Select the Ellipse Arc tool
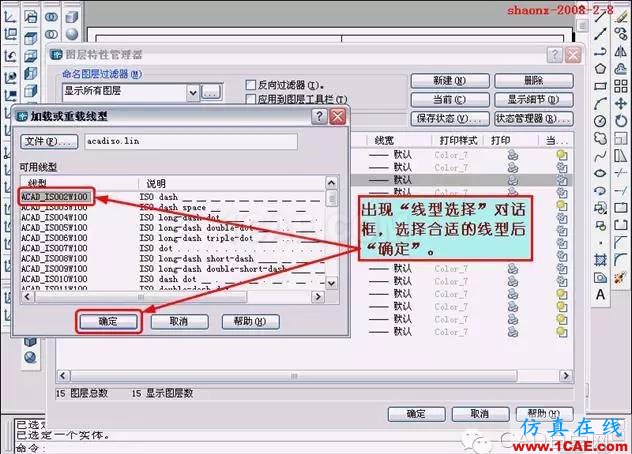 point(600,191)
